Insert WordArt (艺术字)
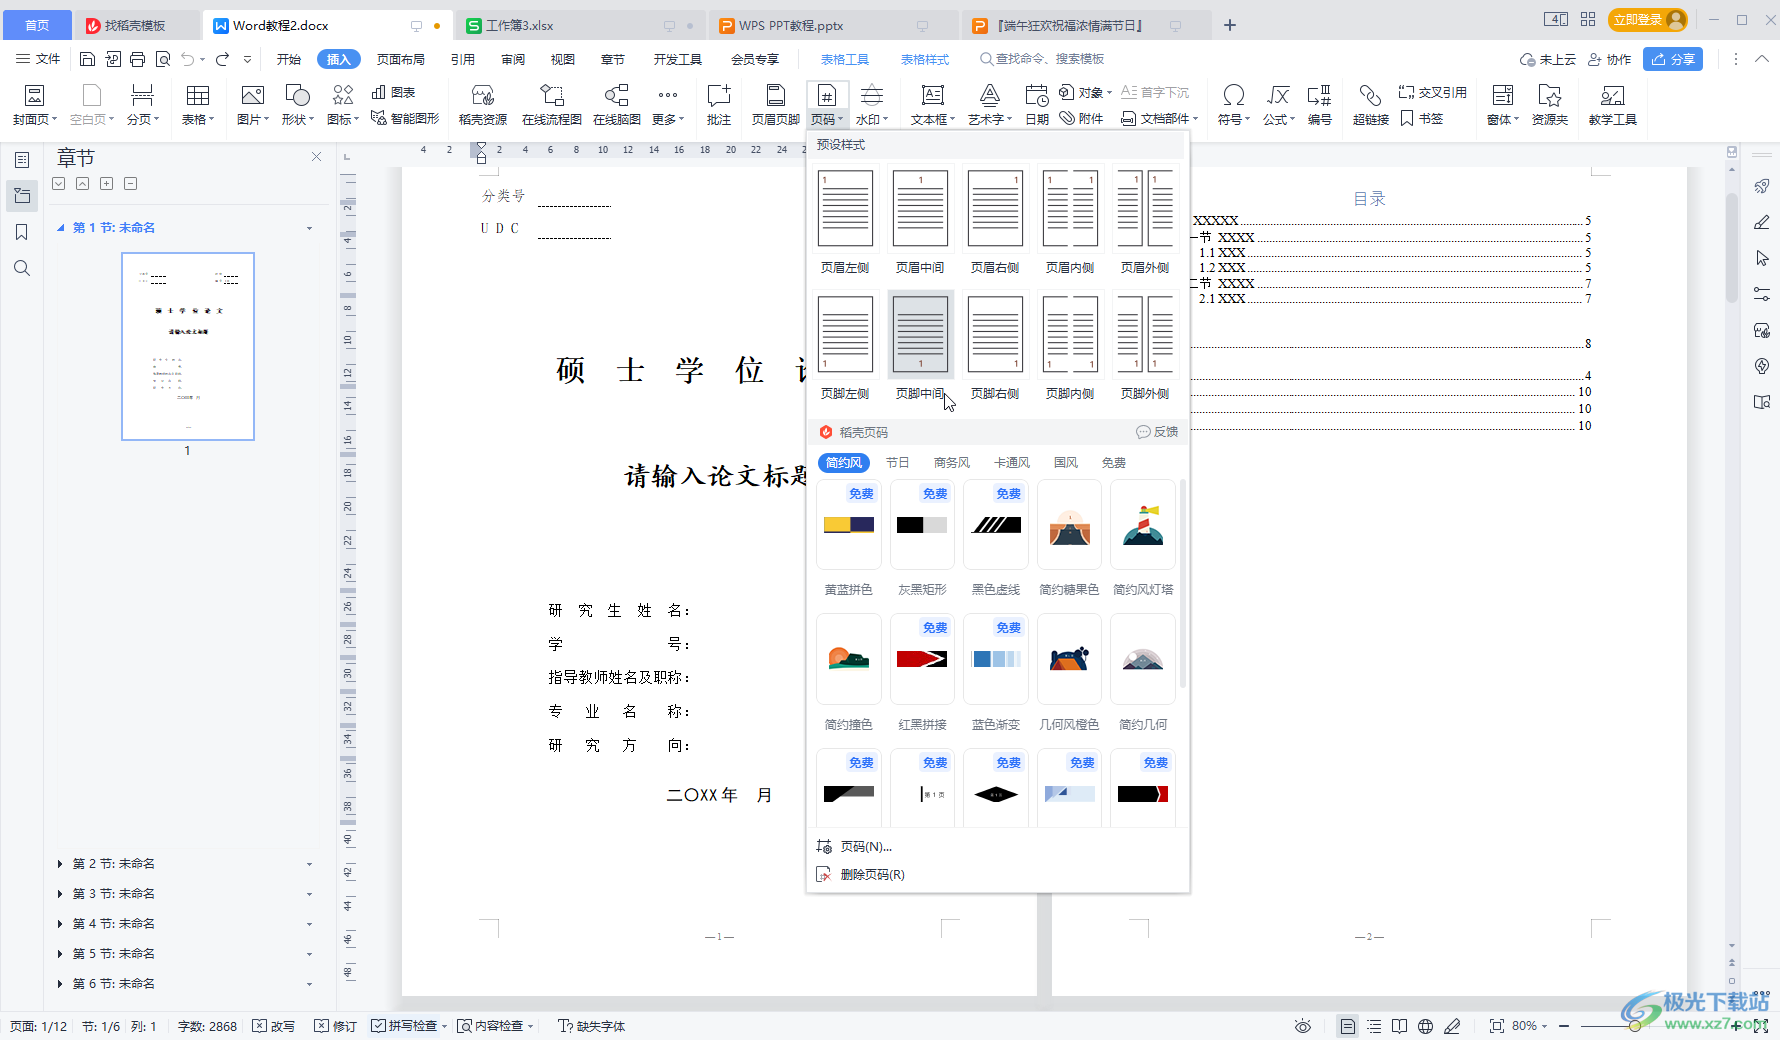The height and width of the screenshot is (1040, 1780). point(989,105)
